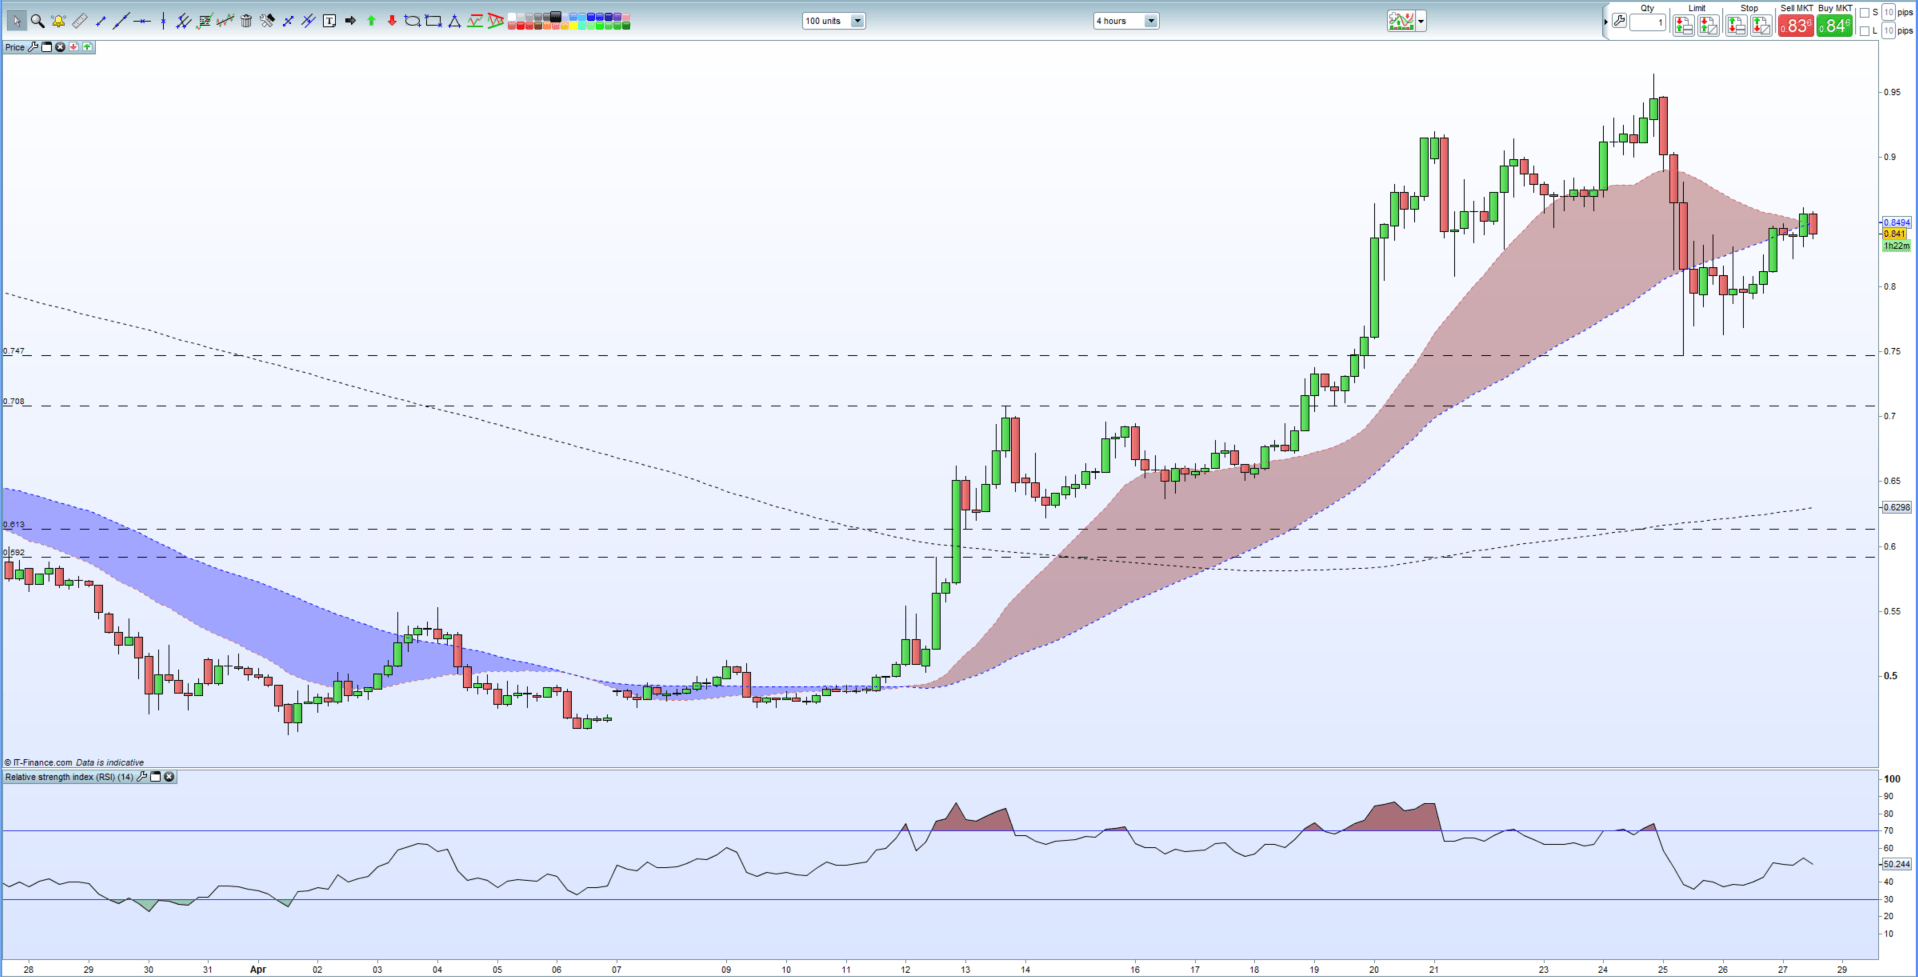Choose the green up arrow drawing tool
Viewport: 1918px width, 977px height.
point(371,21)
